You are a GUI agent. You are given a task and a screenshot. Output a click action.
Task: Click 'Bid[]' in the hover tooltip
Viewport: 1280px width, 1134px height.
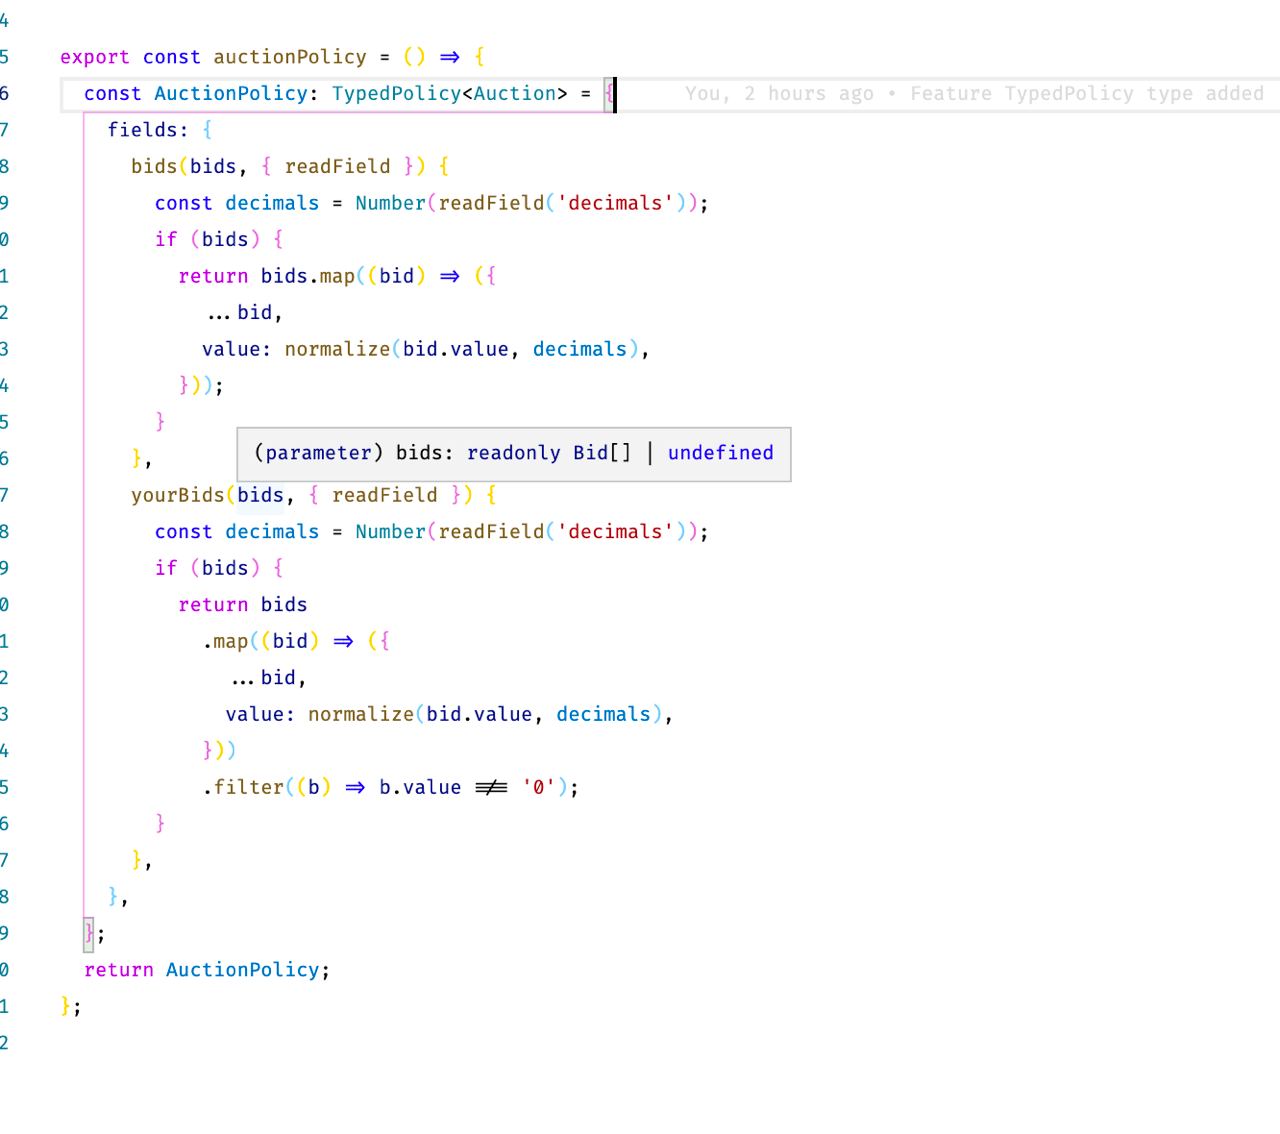tap(603, 453)
